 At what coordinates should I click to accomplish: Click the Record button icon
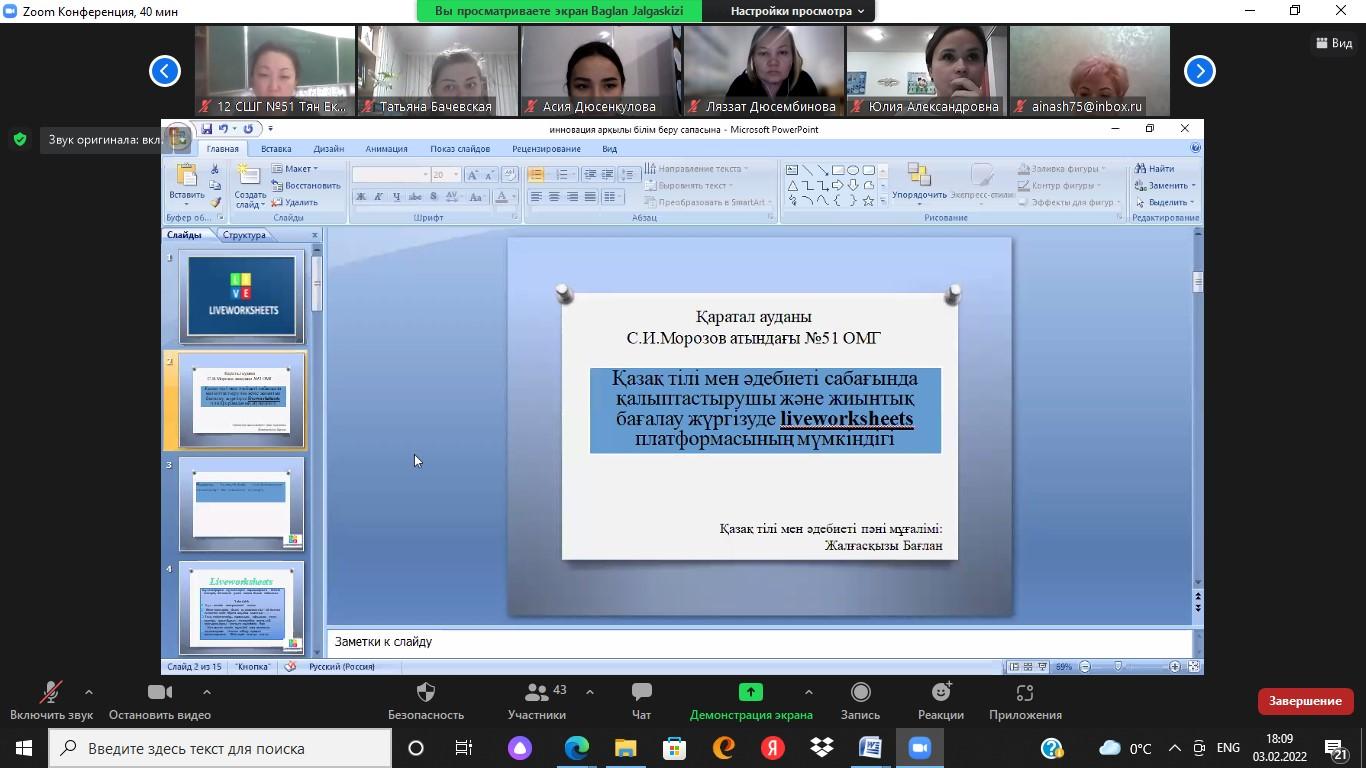click(860, 693)
